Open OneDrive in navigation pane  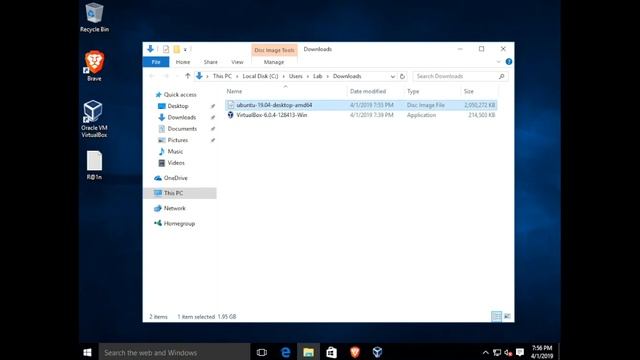click(x=176, y=178)
